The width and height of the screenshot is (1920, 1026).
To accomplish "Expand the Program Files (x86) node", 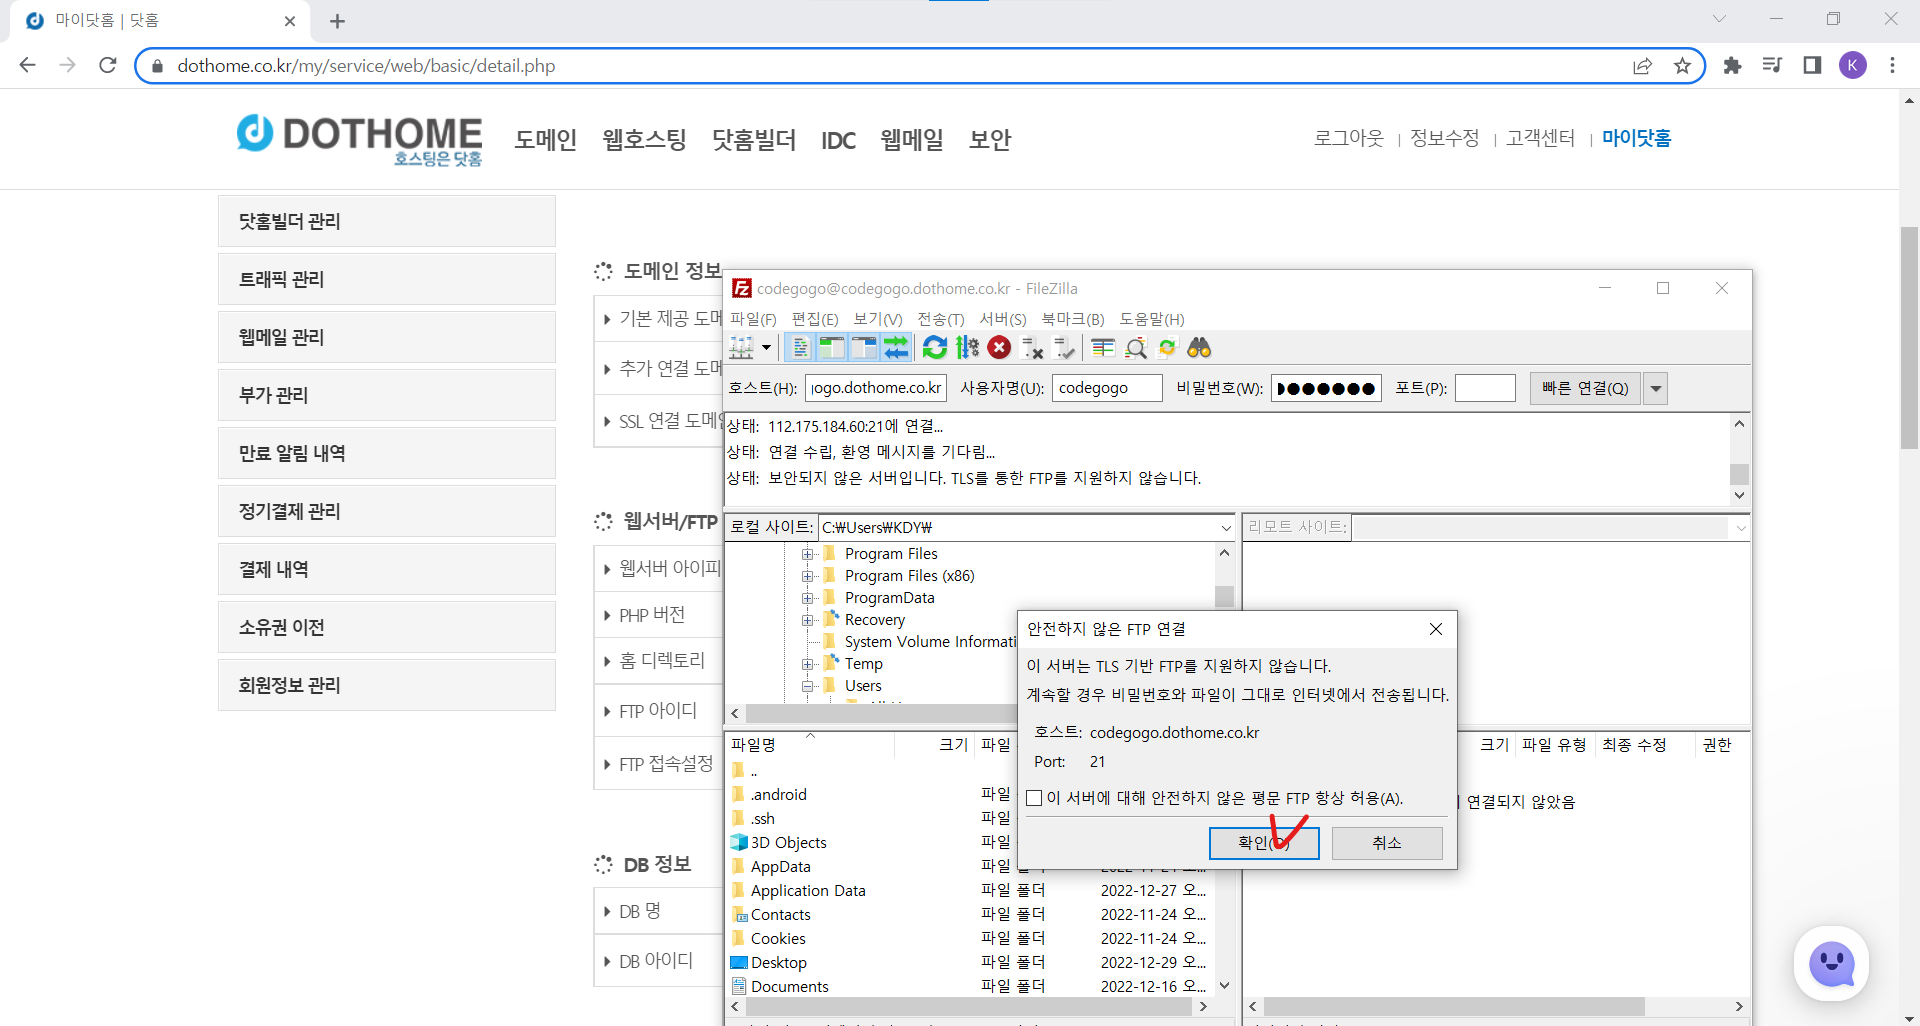I will tap(808, 576).
